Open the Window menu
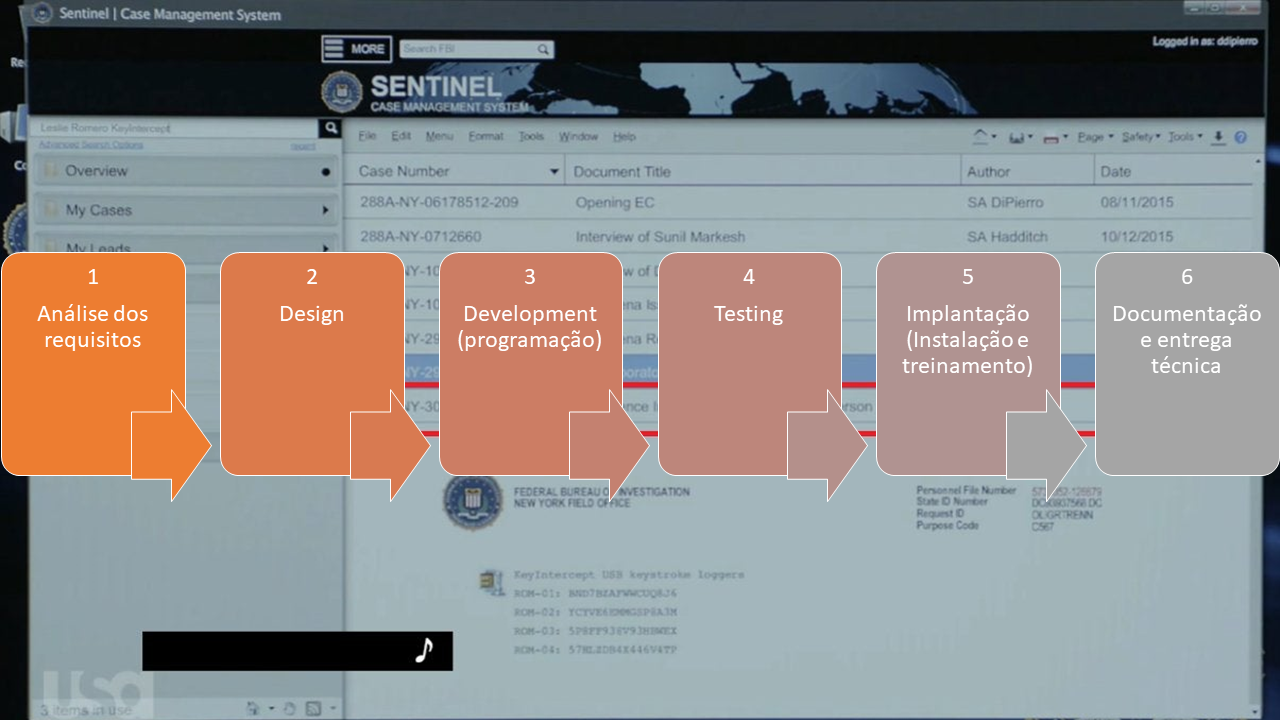The height and width of the screenshot is (720, 1280). coord(578,137)
